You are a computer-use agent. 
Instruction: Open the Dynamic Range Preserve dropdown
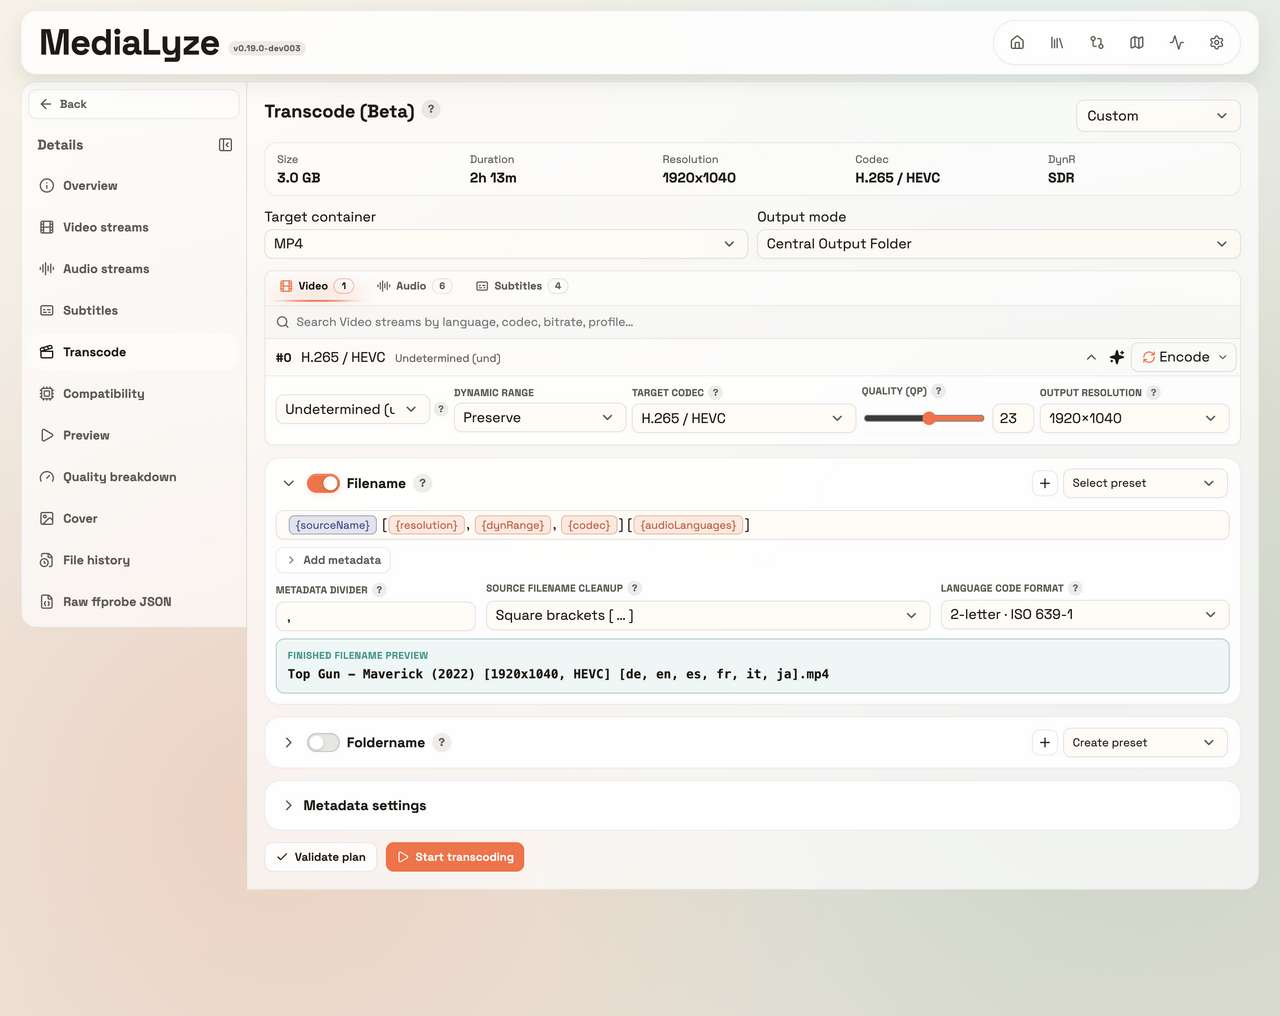pyautogui.click(x=539, y=418)
